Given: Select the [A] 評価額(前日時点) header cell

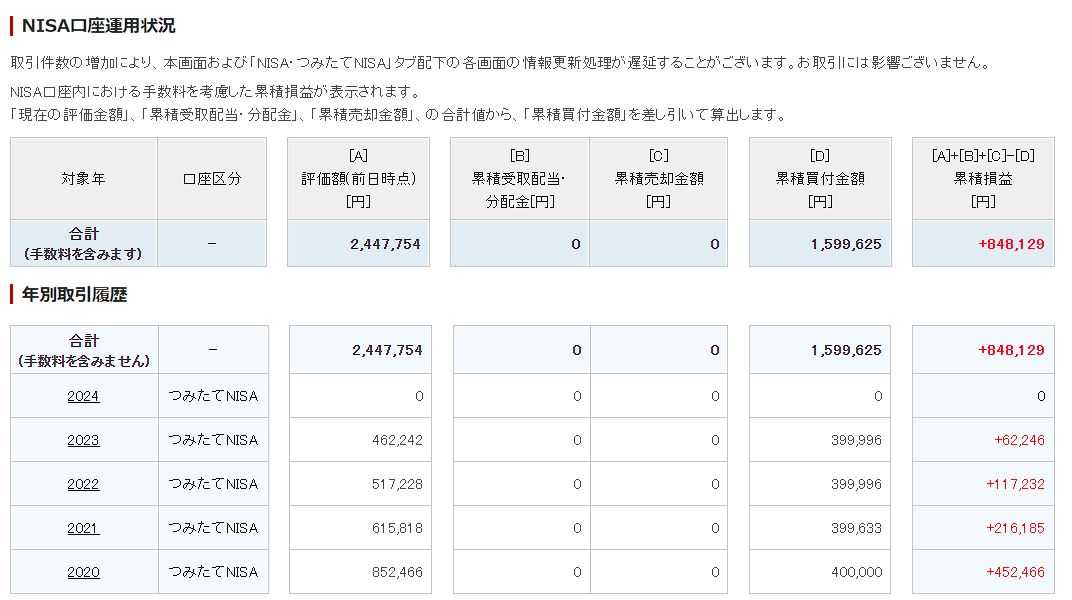Looking at the screenshot, I should click(358, 179).
